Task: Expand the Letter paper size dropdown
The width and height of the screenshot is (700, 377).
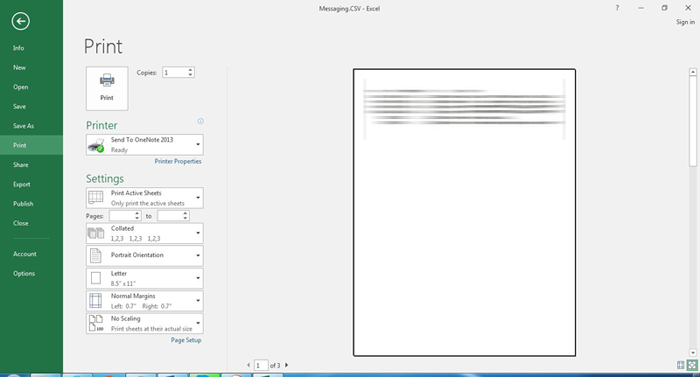Action: pyautogui.click(x=145, y=278)
